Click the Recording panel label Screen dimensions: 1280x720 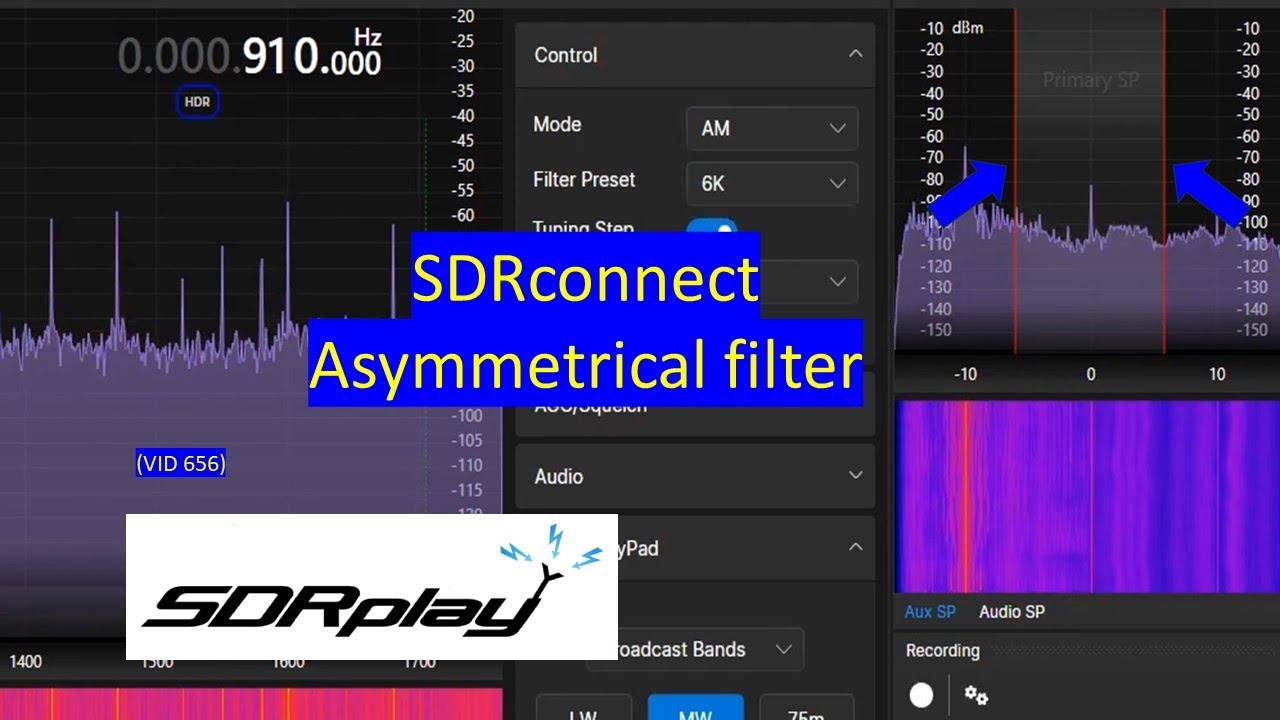click(942, 651)
